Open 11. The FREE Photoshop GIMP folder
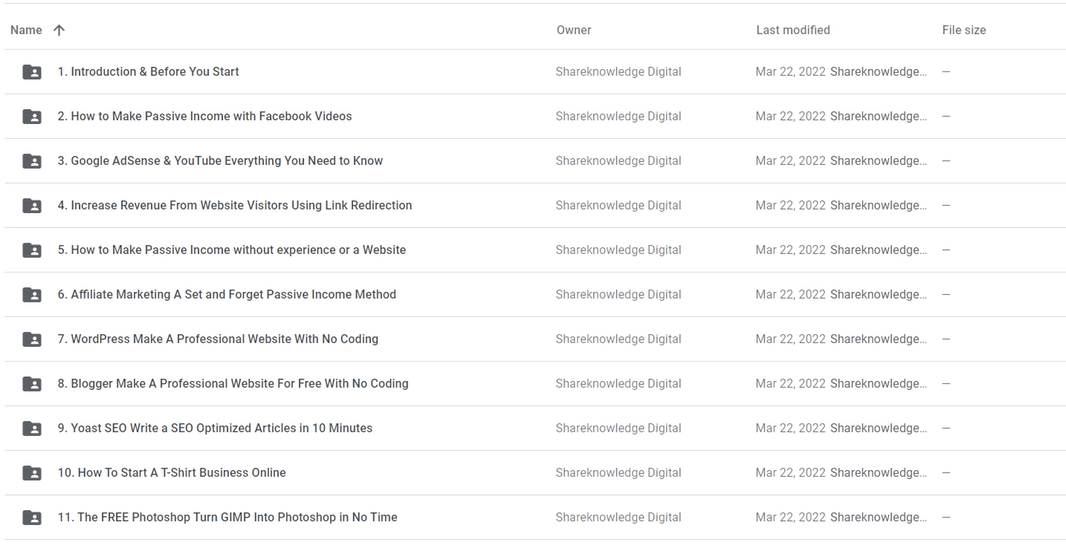This screenshot has height=554, width=1066. tap(227, 518)
